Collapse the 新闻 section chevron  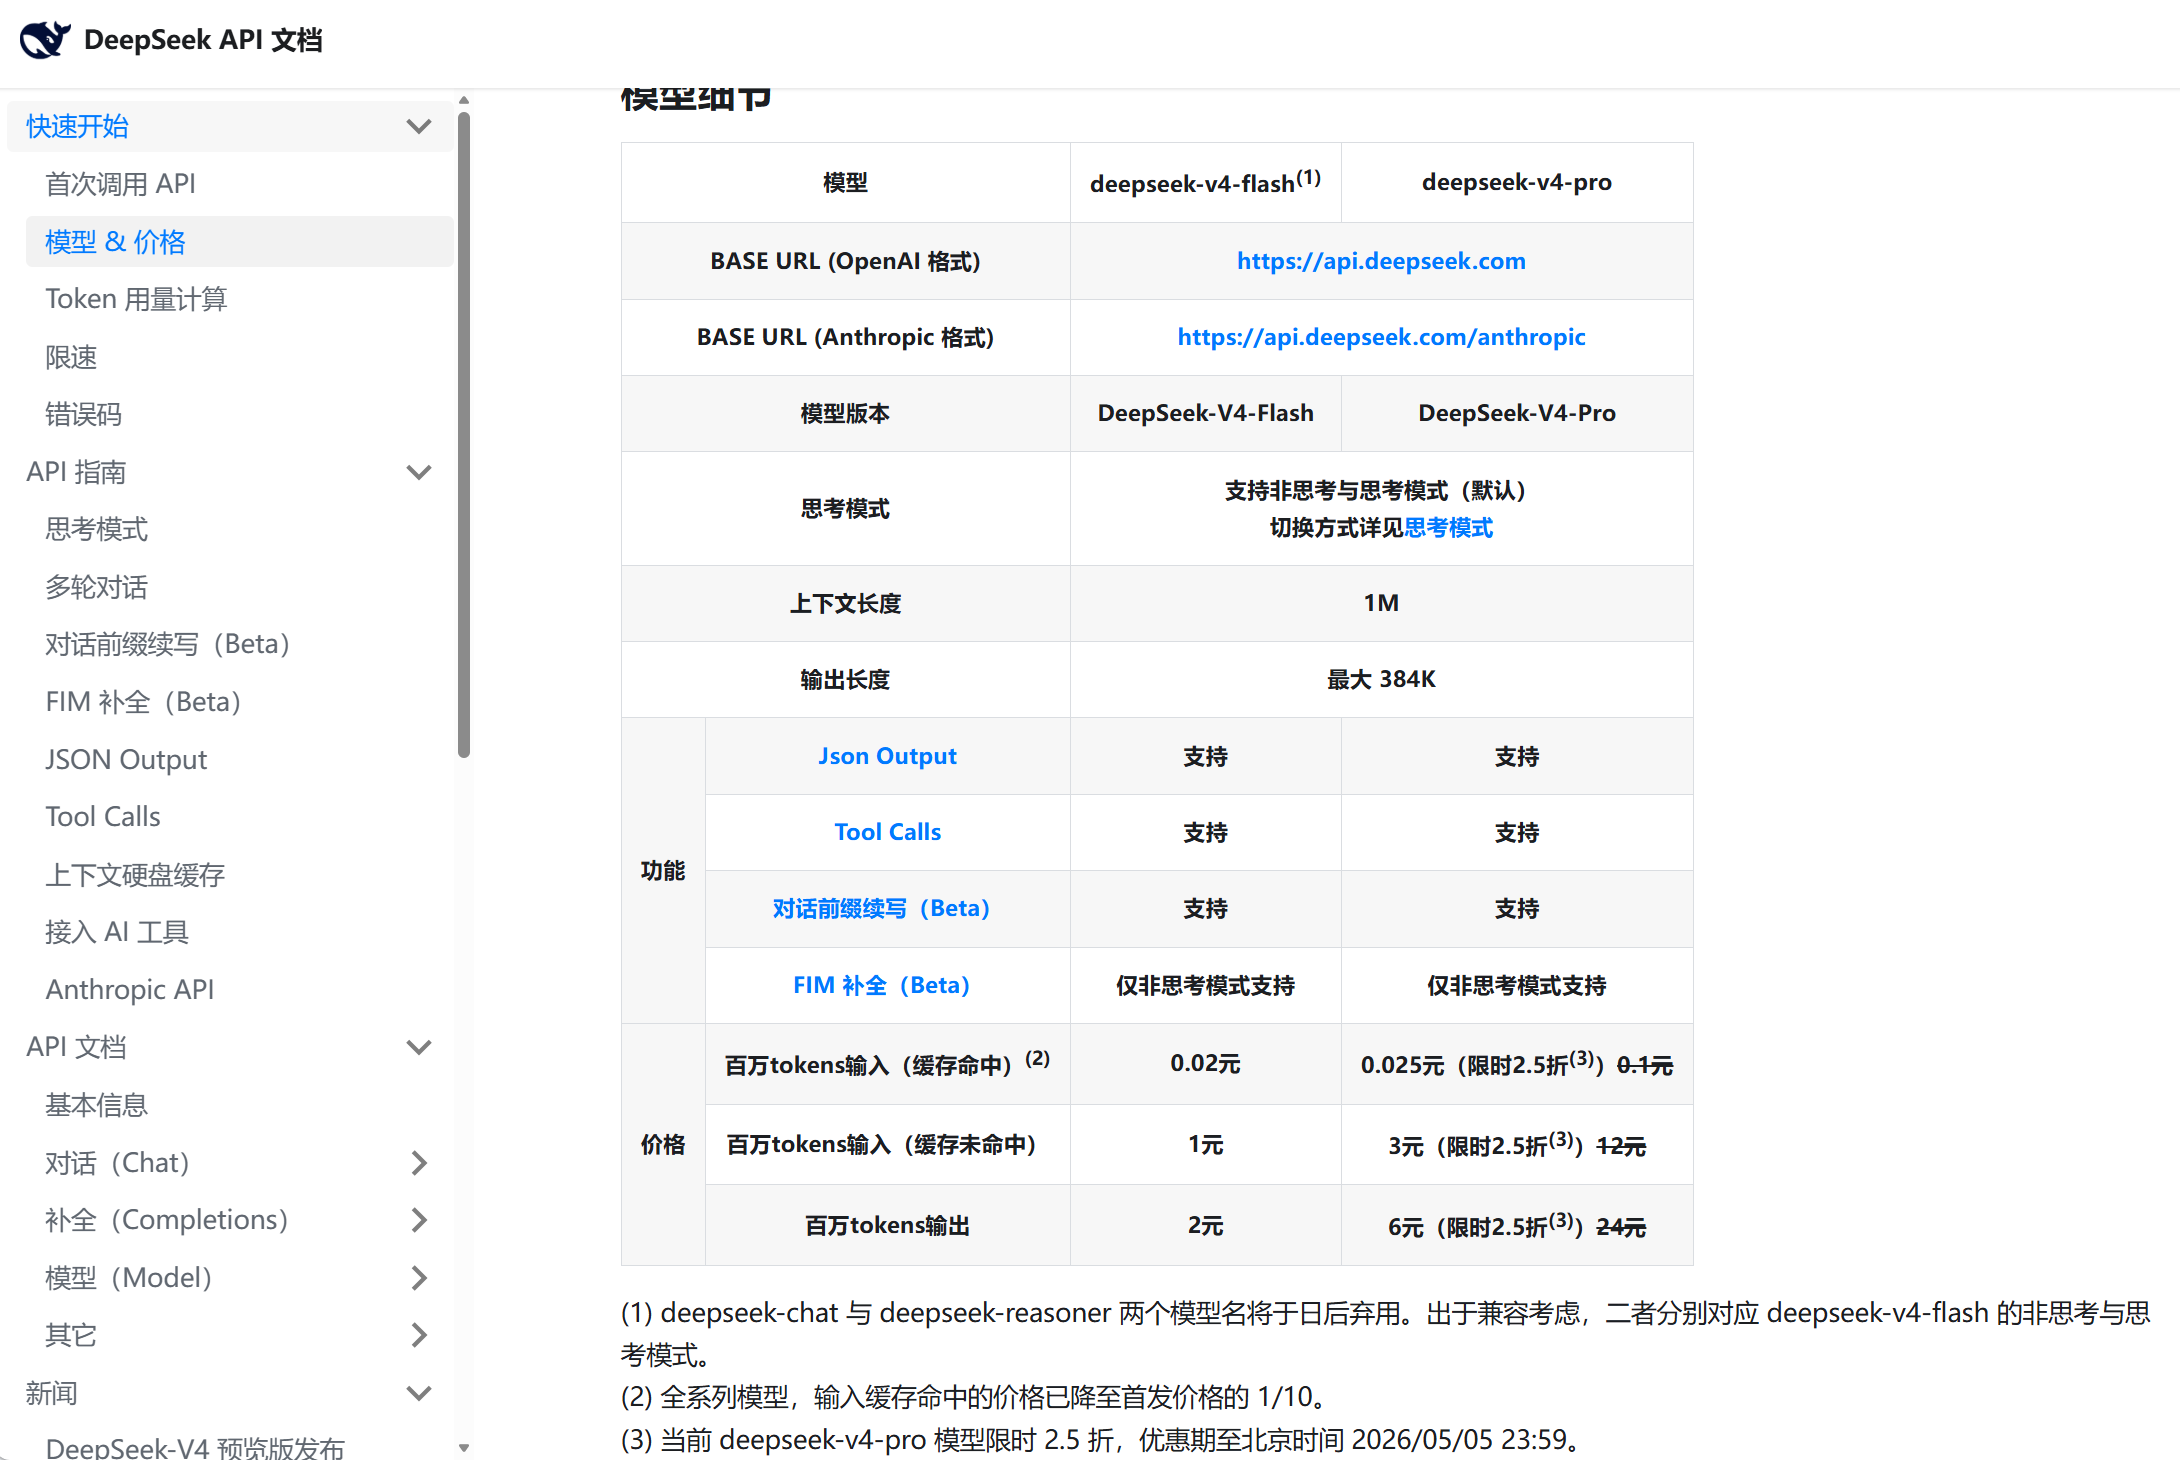click(419, 1393)
